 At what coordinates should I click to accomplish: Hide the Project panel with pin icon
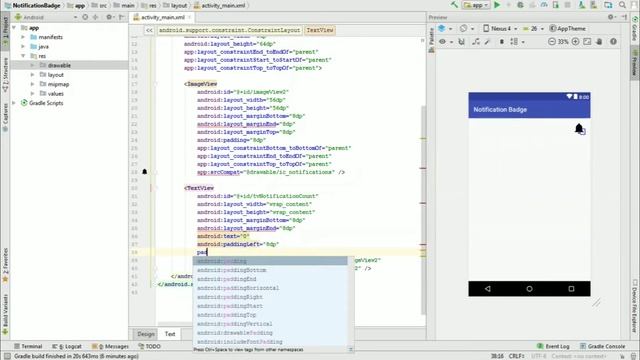click(122, 17)
